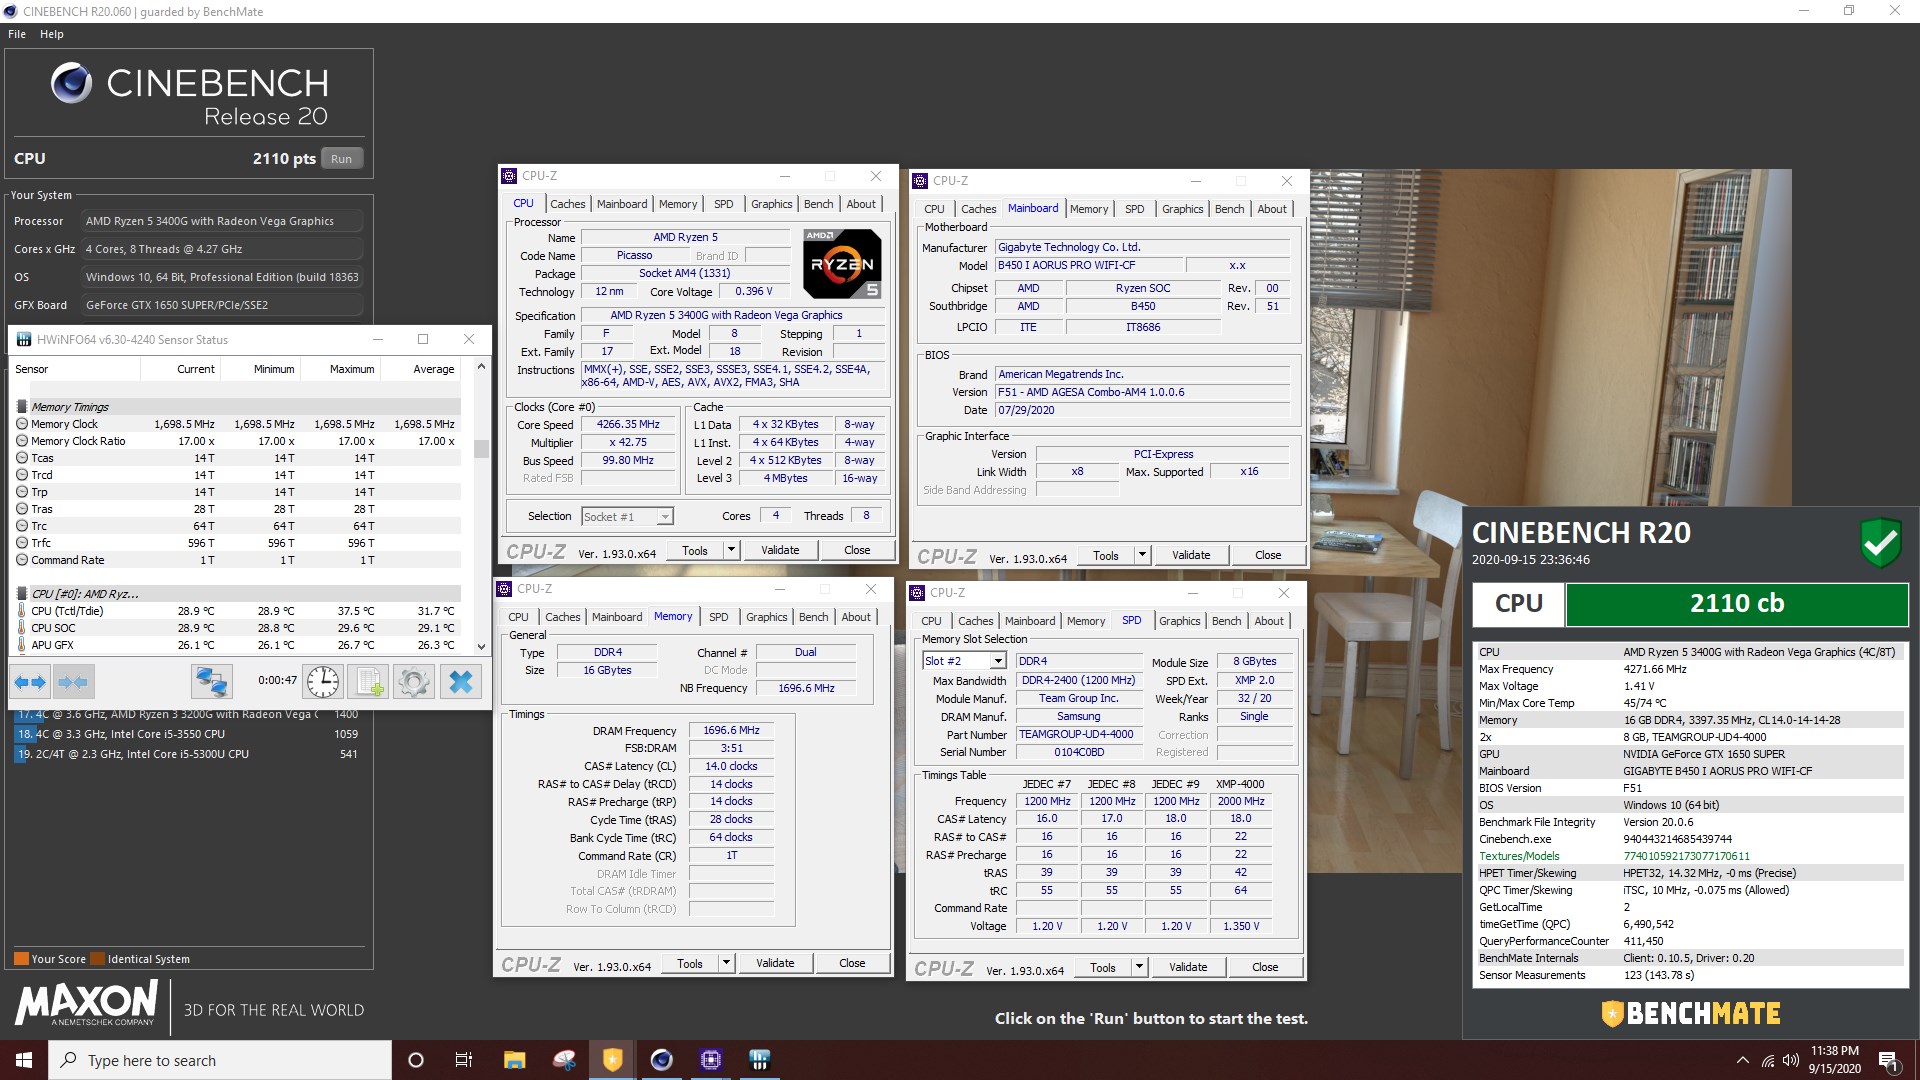Viewport: 1920px width, 1080px height.
Task: Open Tools dropdown arrow in CPU-Z Memory window
Action: [x=726, y=963]
